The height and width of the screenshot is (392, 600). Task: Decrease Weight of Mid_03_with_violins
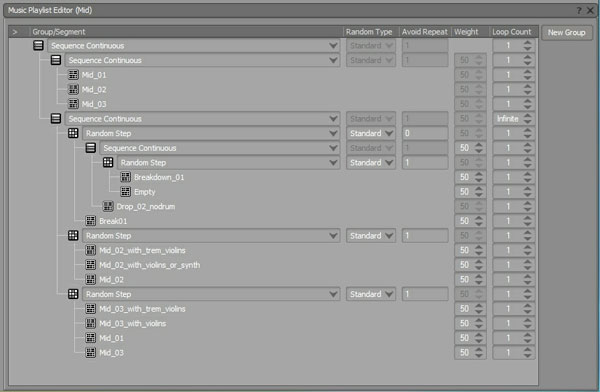tap(479, 327)
